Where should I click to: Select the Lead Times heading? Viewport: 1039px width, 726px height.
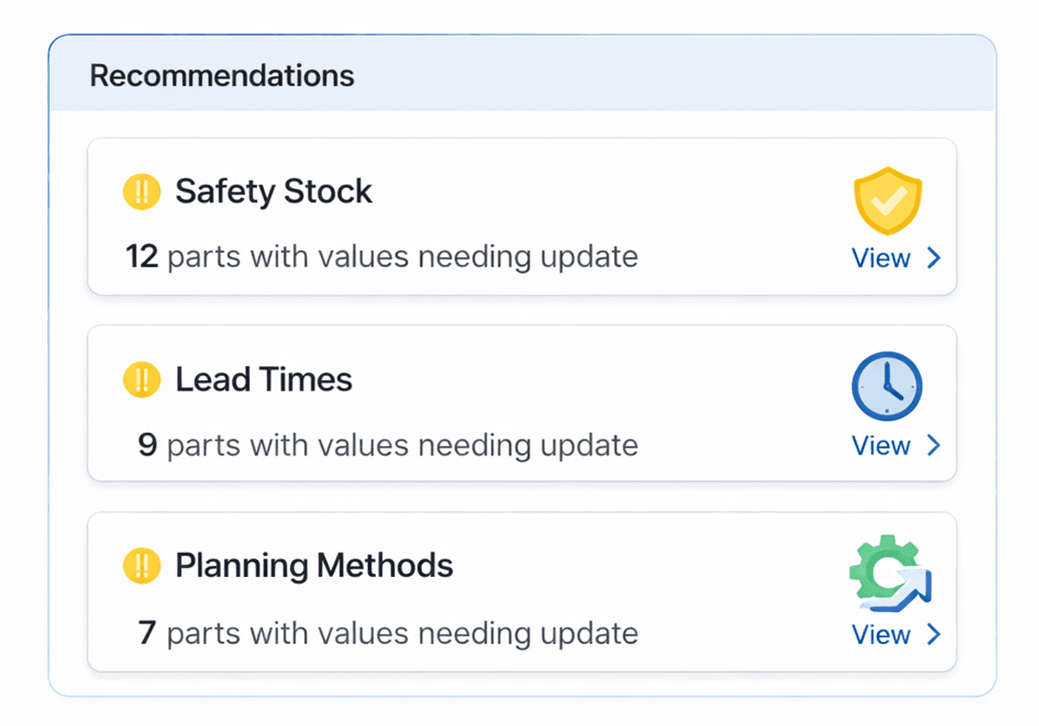tap(264, 379)
